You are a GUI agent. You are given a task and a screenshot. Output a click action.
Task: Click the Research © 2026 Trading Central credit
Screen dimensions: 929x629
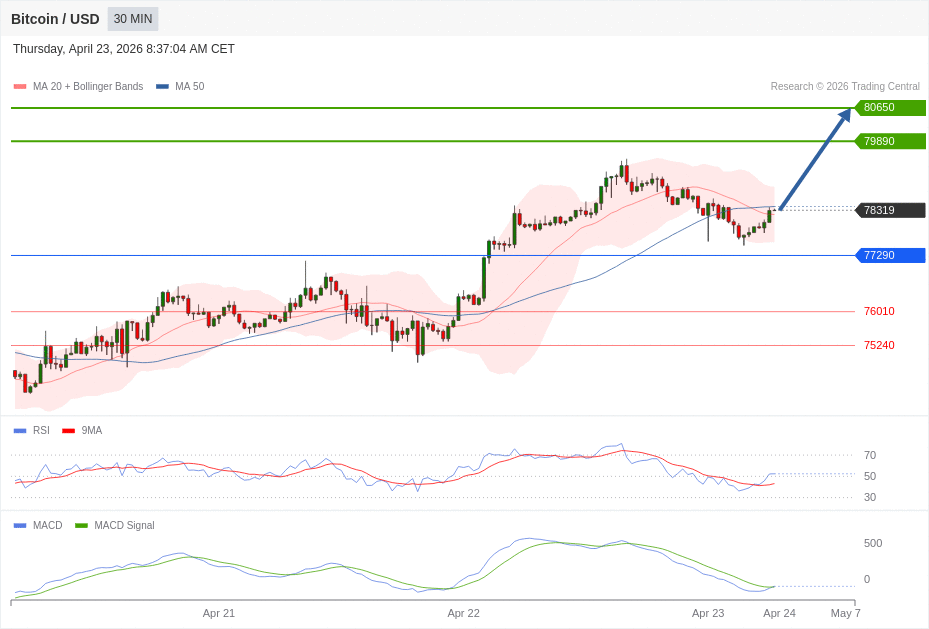tap(845, 87)
